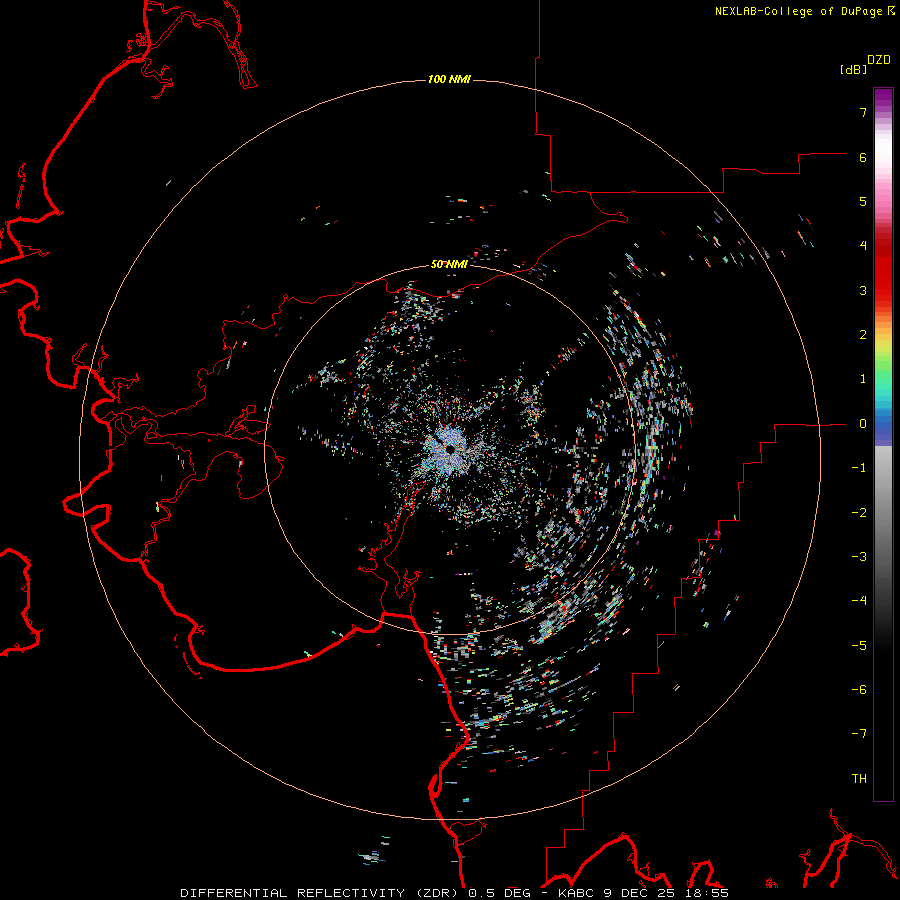Click the 7 value on the color scale
The image size is (900, 900).
coord(863,112)
